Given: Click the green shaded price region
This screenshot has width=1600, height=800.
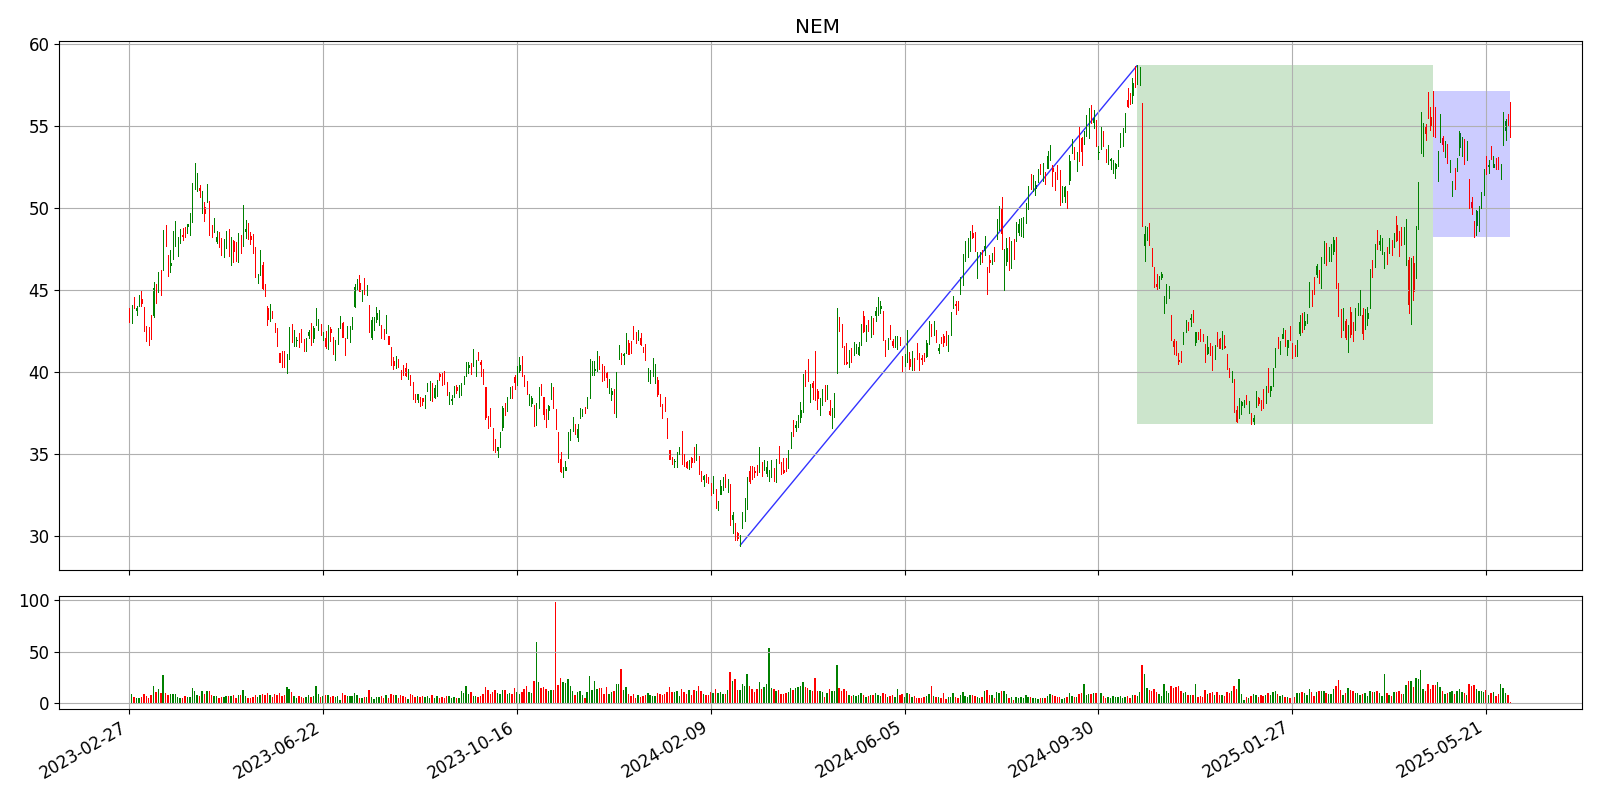Looking at the screenshot, I should tap(1284, 245).
